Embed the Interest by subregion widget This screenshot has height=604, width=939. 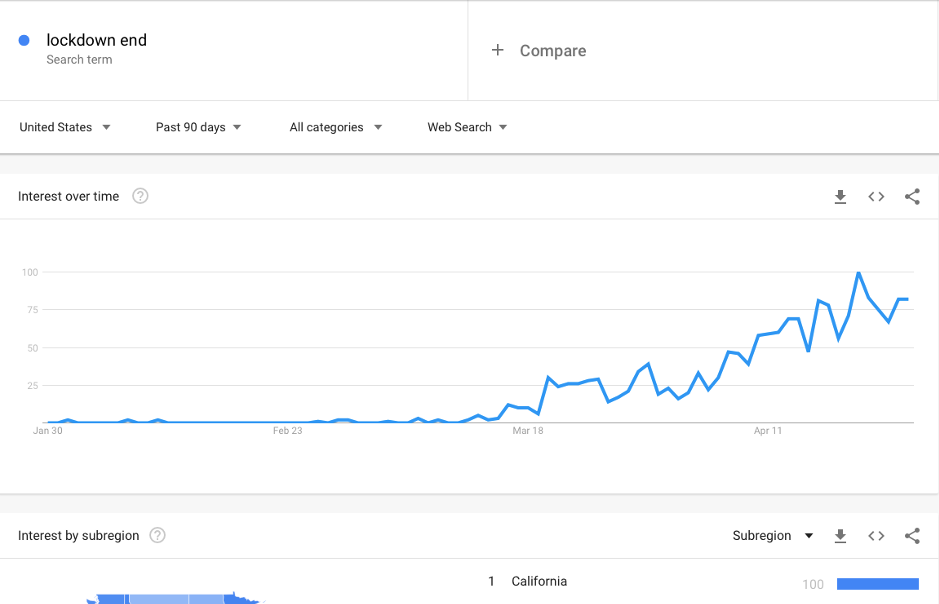876,536
